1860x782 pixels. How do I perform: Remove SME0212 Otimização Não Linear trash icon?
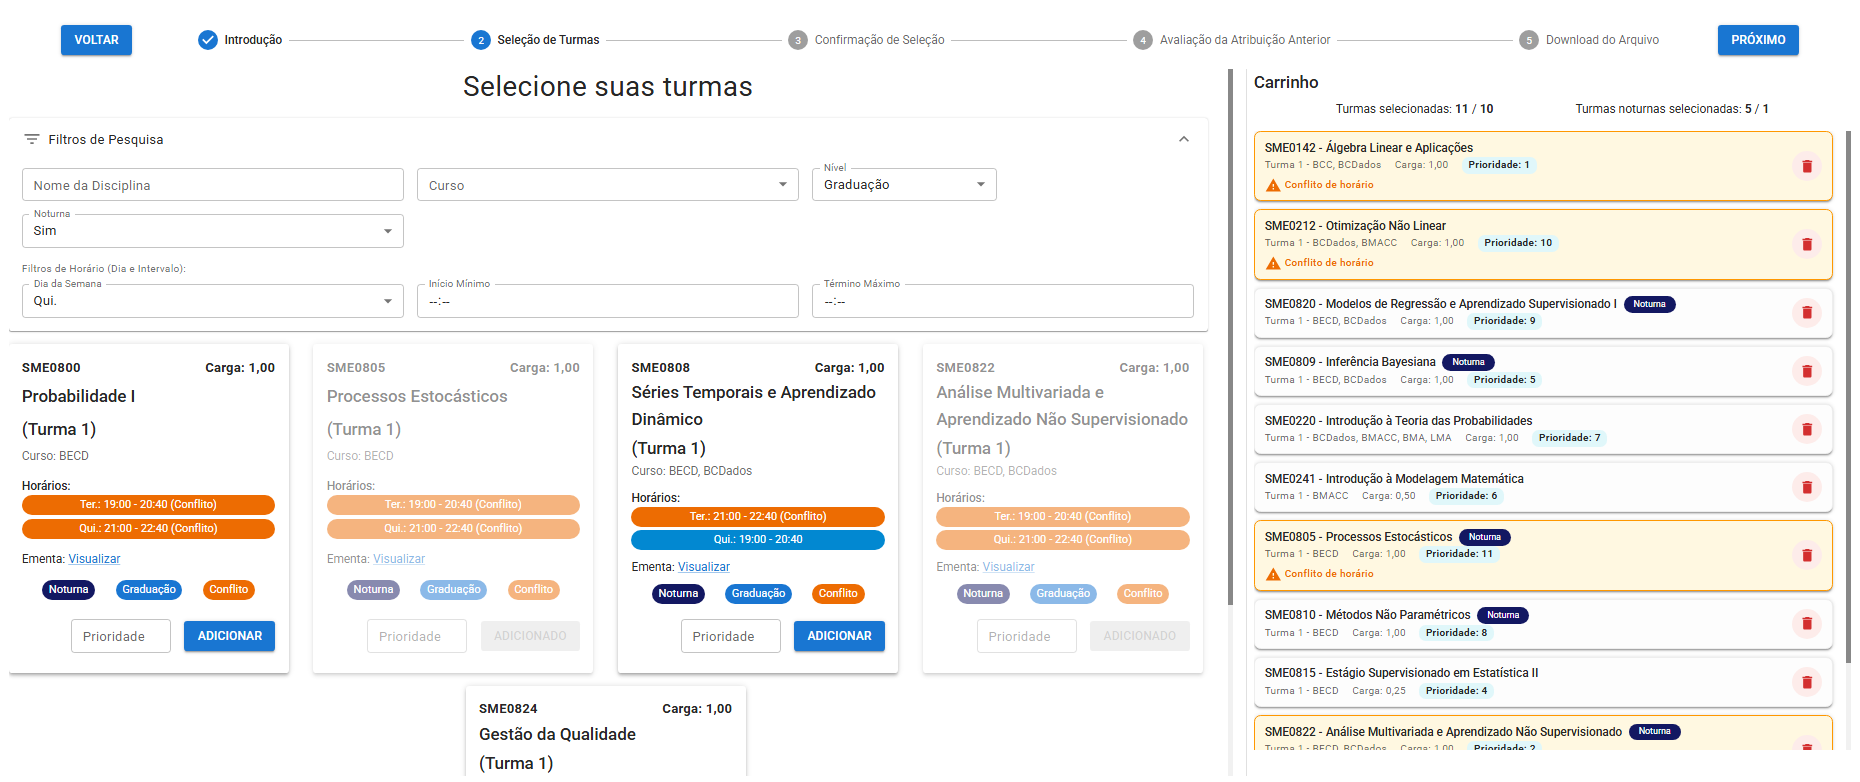(x=1806, y=244)
